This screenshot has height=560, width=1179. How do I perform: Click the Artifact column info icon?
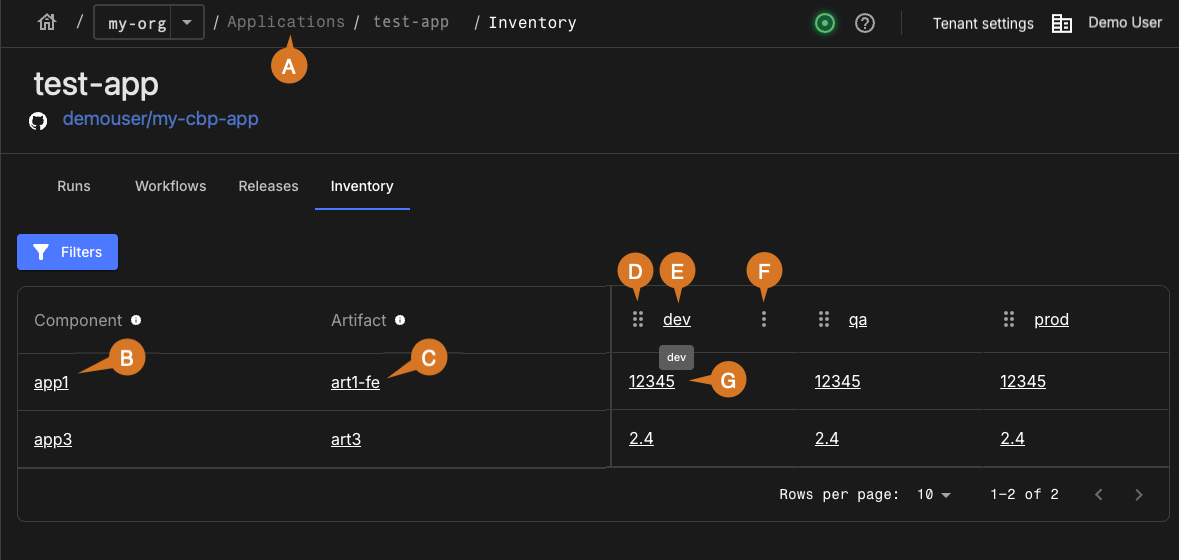[x=400, y=320]
